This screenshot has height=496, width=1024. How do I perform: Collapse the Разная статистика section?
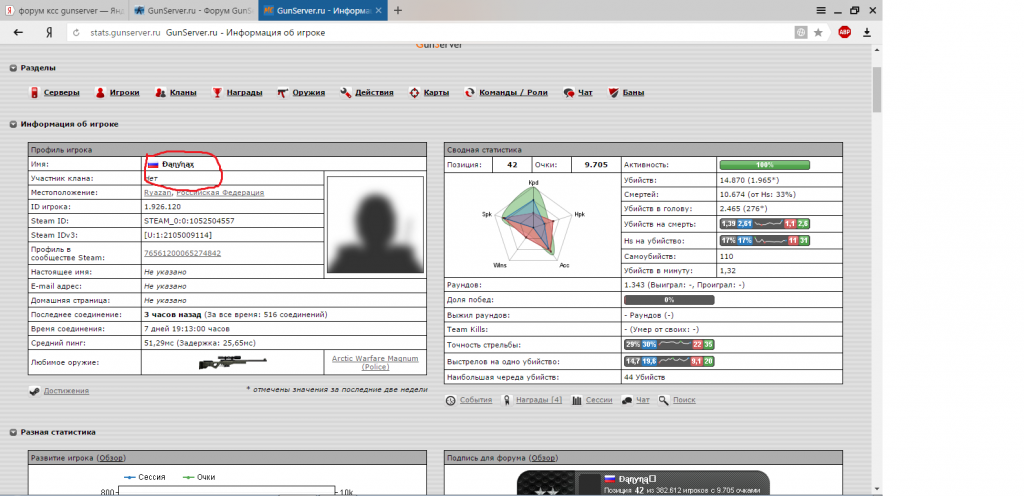(13, 432)
